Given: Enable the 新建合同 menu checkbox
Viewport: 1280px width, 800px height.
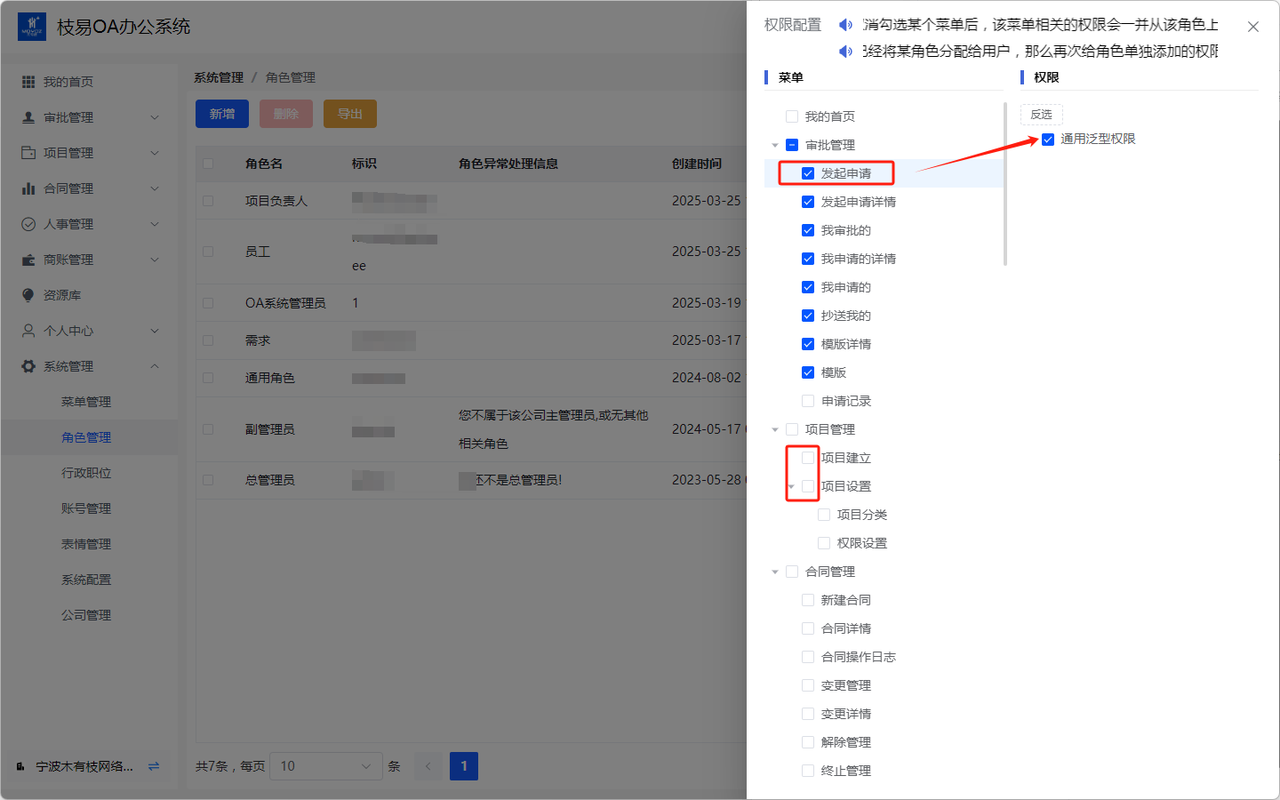Looking at the screenshot, I should 808,600.
